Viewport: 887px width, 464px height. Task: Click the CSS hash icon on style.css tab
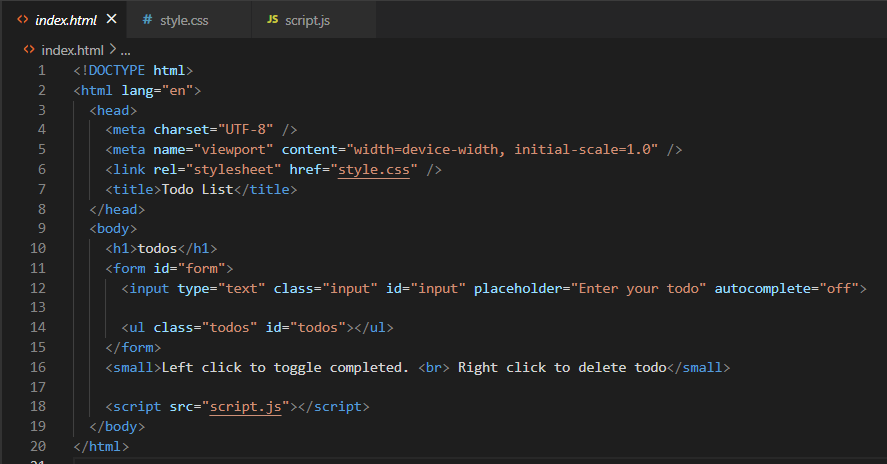coord(147,20)
